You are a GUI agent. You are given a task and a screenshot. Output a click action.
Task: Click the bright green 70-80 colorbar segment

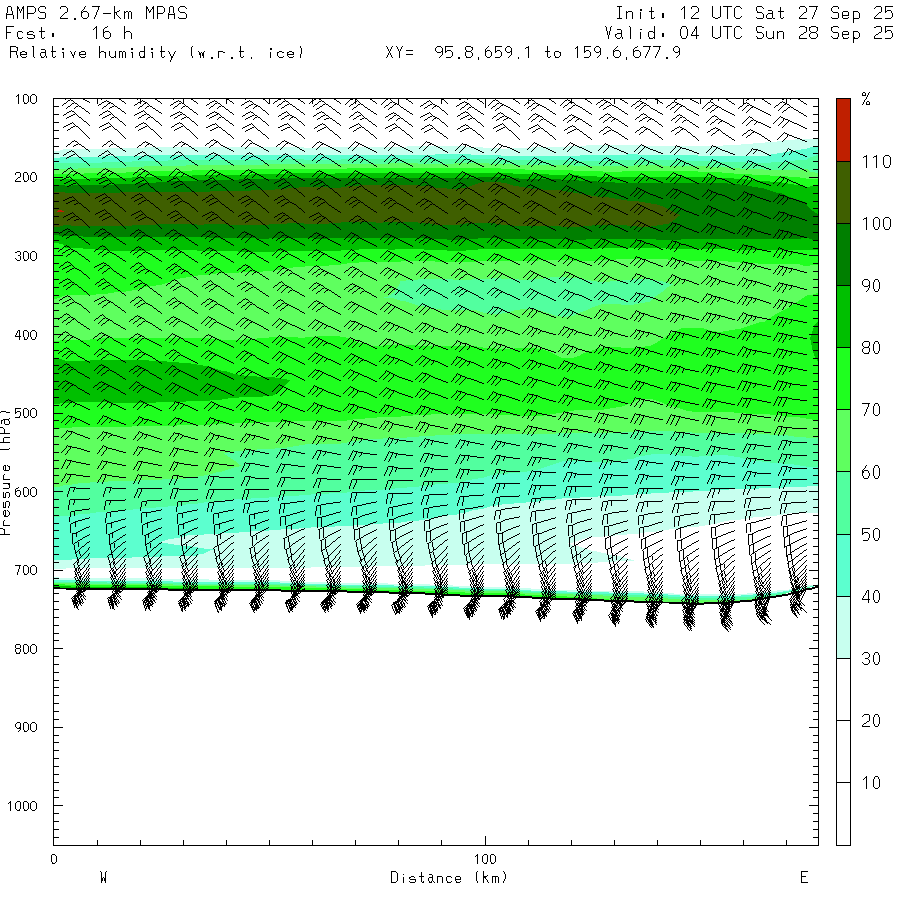[843, 379]
